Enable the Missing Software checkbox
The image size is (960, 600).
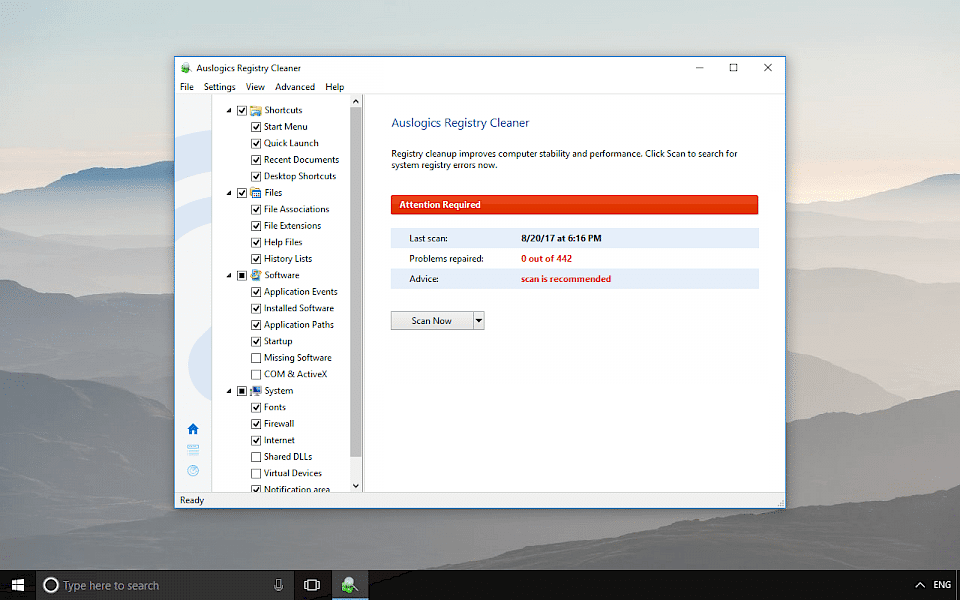point(256,358)
